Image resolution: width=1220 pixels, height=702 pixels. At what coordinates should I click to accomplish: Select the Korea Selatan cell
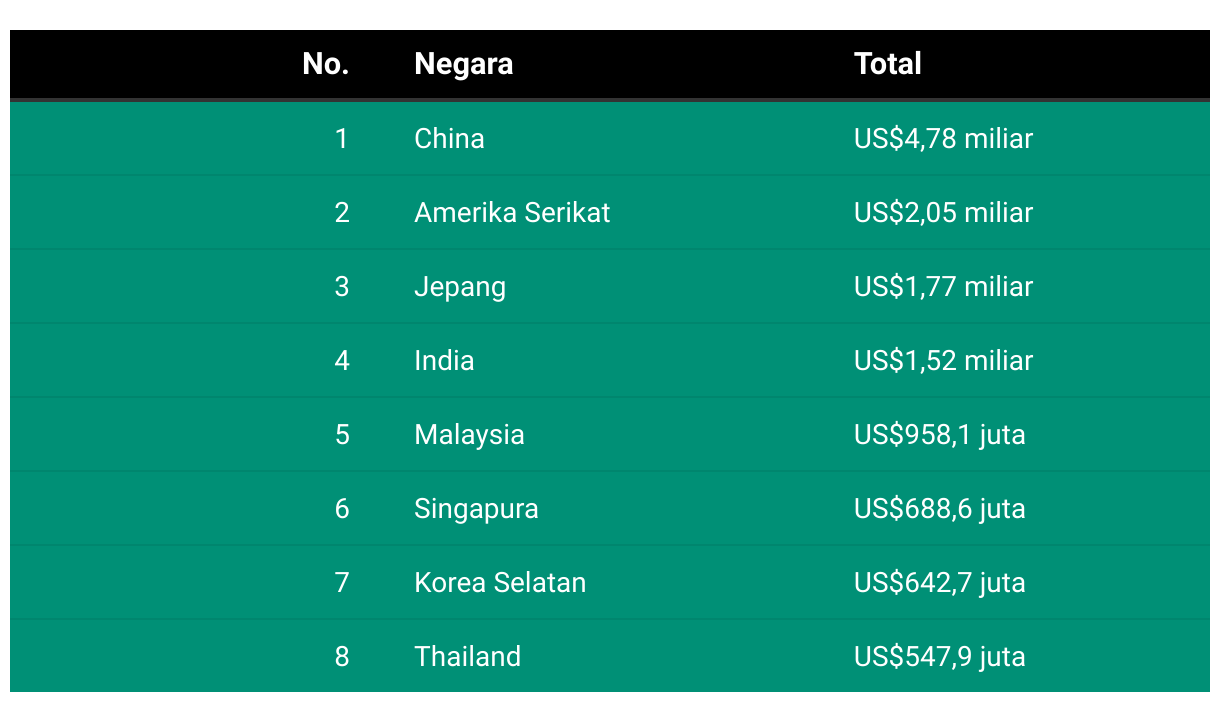point(500,582)
